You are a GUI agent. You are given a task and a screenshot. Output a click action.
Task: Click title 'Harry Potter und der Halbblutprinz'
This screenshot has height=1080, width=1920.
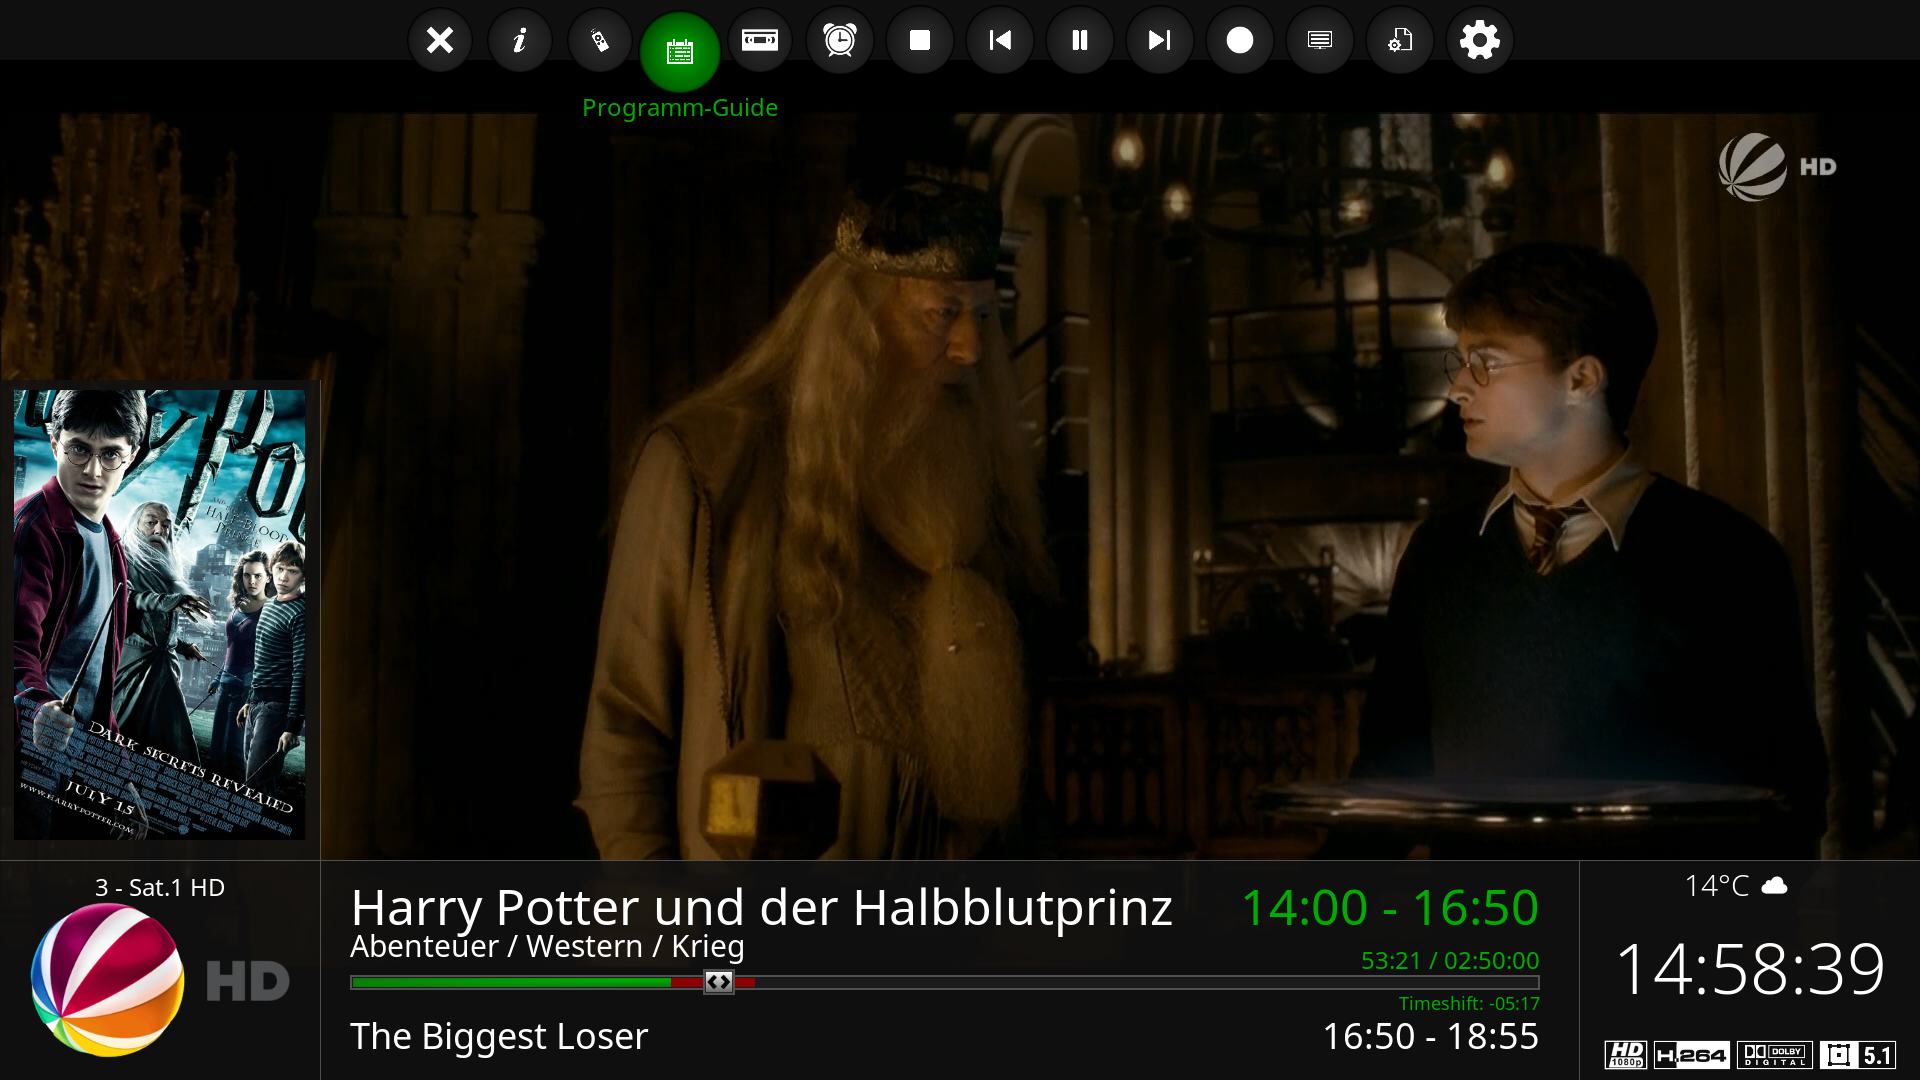(761, 908)
